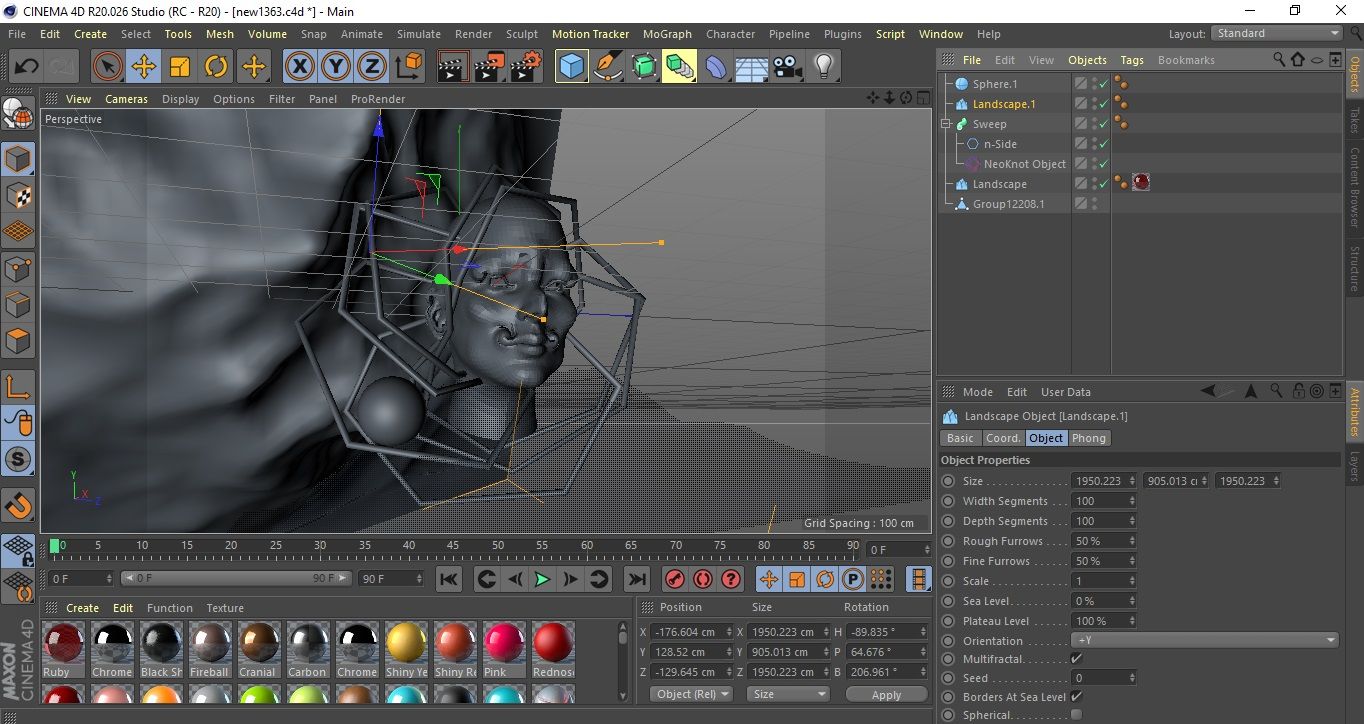
Task: Enable the Spherical checkbox
Action: (x=1076, y=714)
